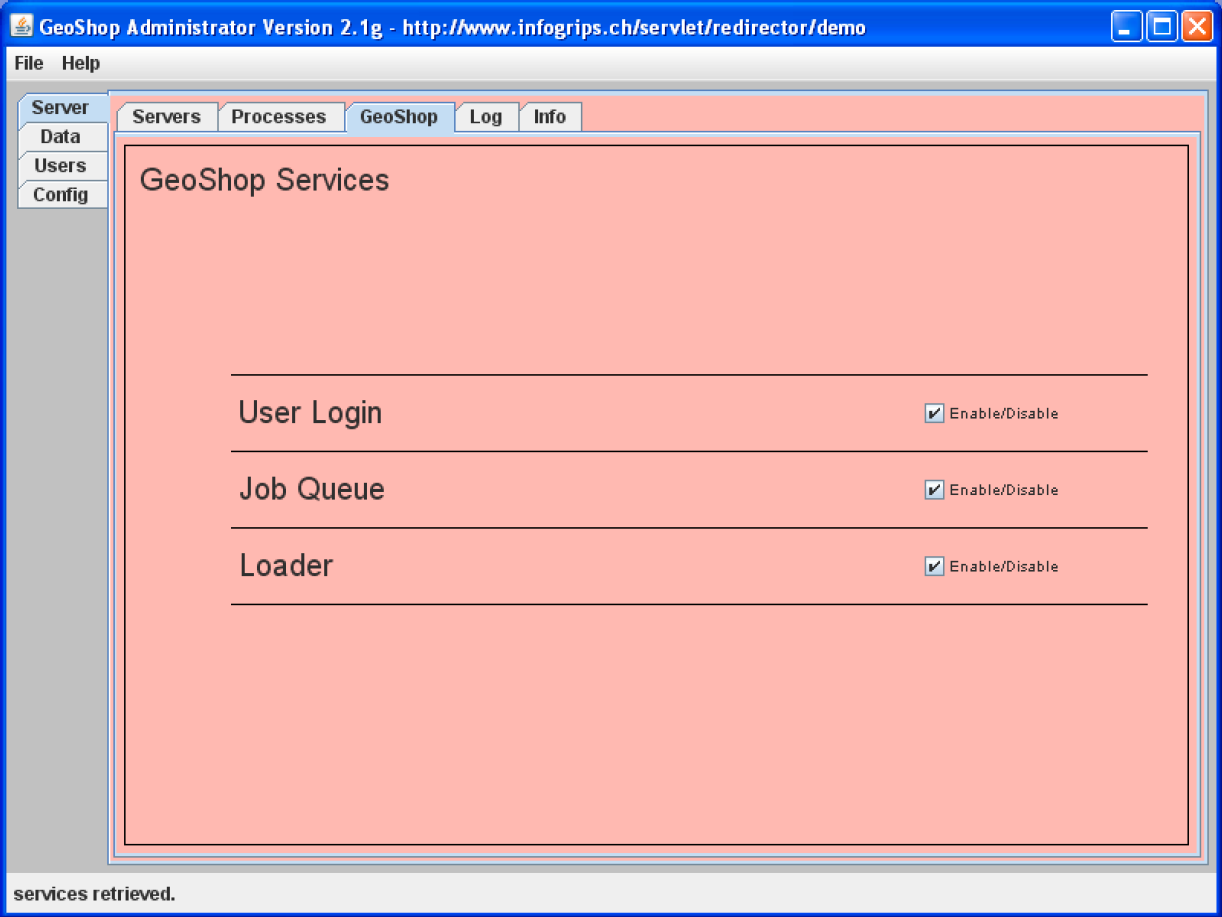Minimize the GeoShop Administrator window

click(x=1126, y=27)
